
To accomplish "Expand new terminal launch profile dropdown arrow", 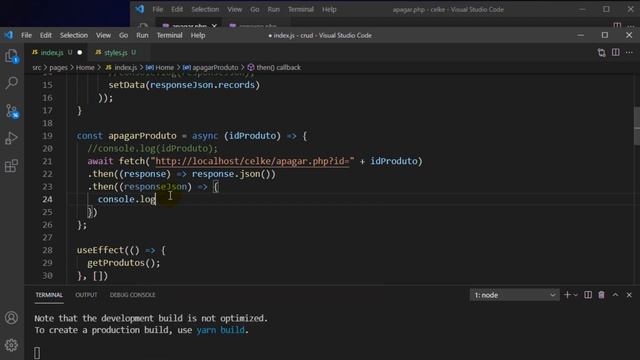I will tap(576, 295).
